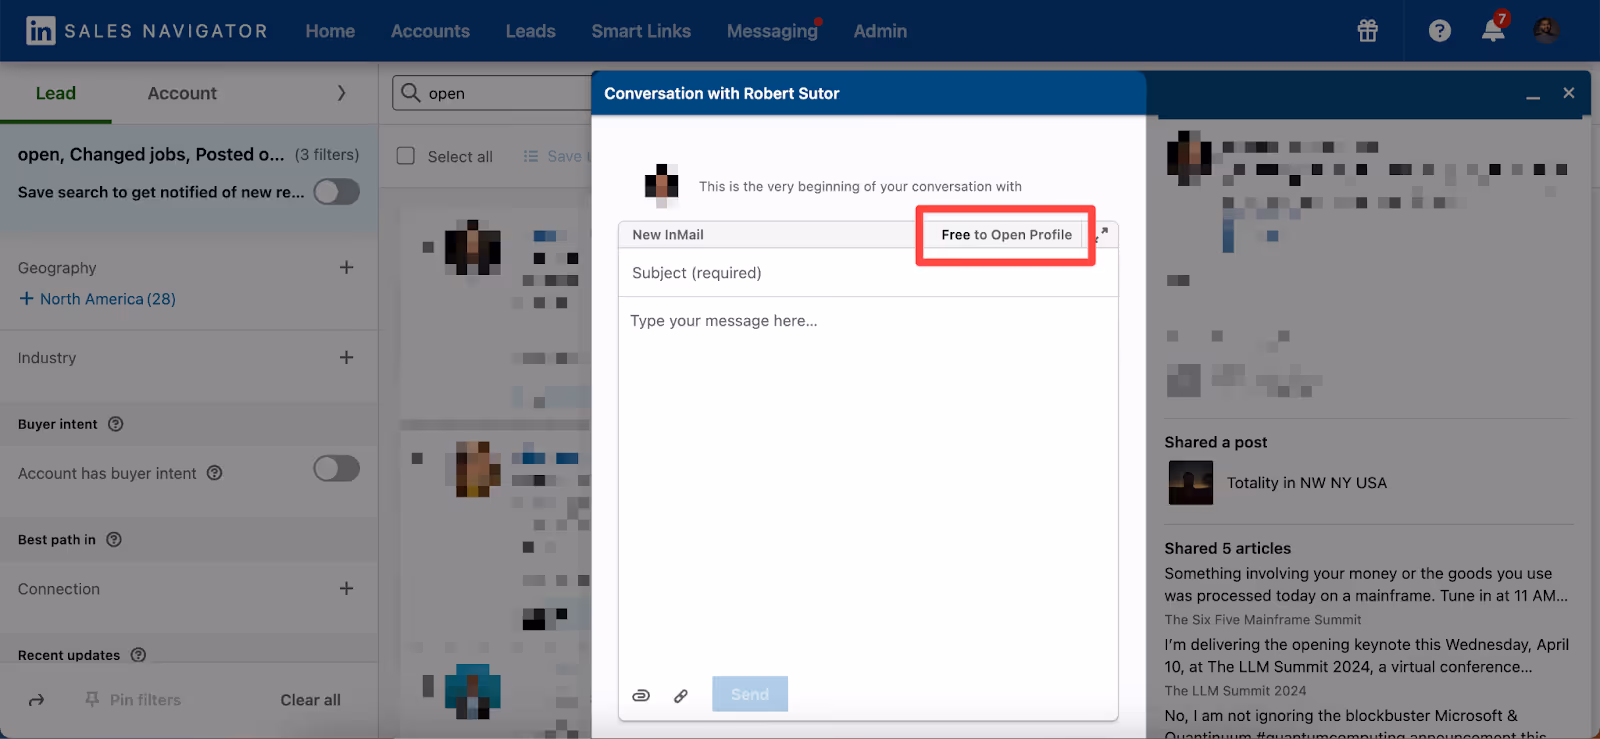Click the Account has buyer intent info icon

point(214,473)
